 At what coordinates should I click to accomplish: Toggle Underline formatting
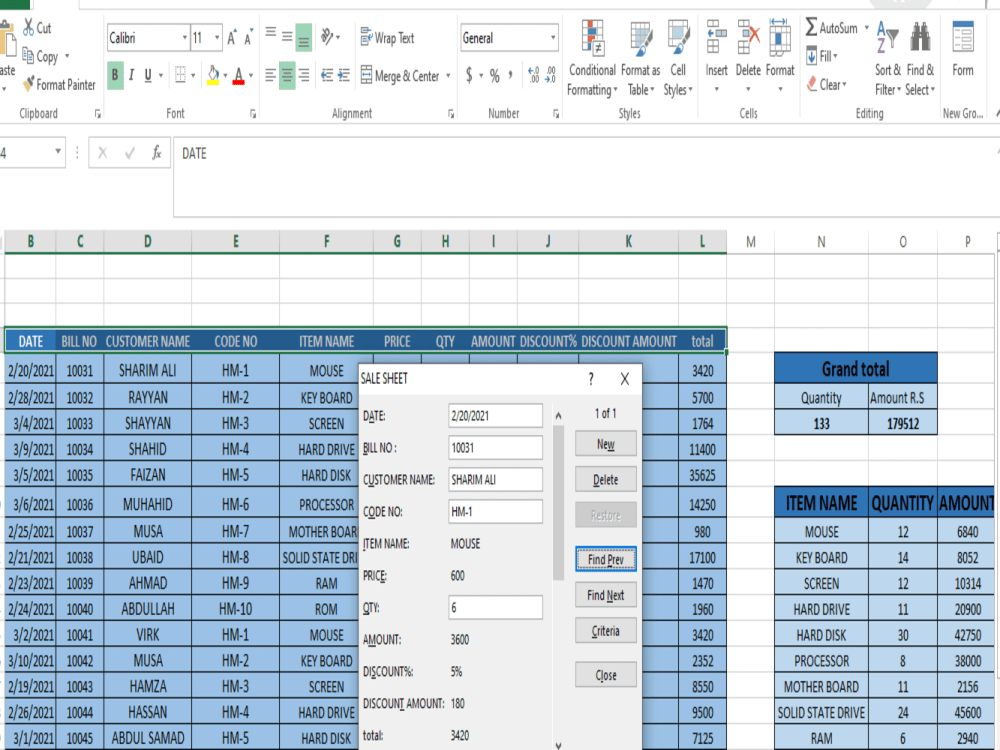[148, 75]
